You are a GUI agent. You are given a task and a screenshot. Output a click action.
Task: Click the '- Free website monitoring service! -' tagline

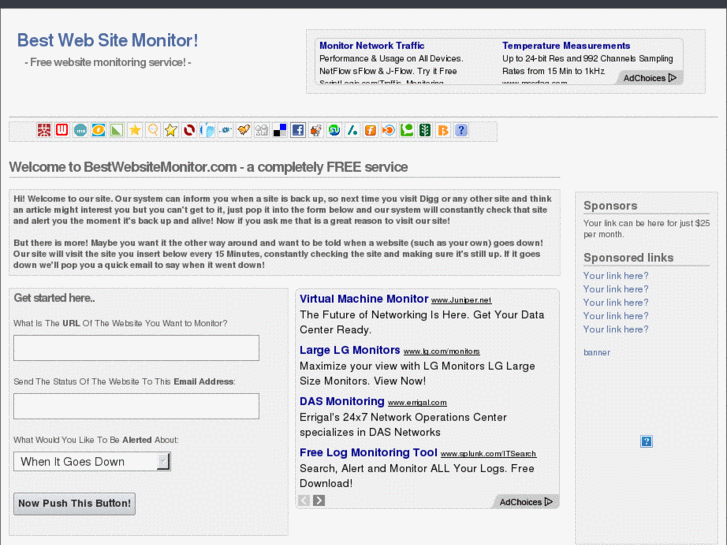(x=108, y=62)
